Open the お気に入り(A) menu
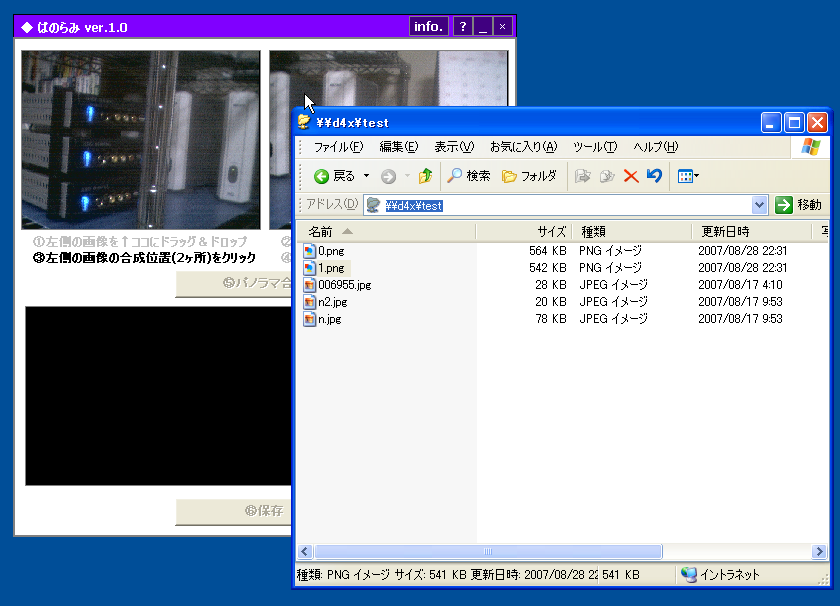 pyautogui.click(x=523, y=147)
